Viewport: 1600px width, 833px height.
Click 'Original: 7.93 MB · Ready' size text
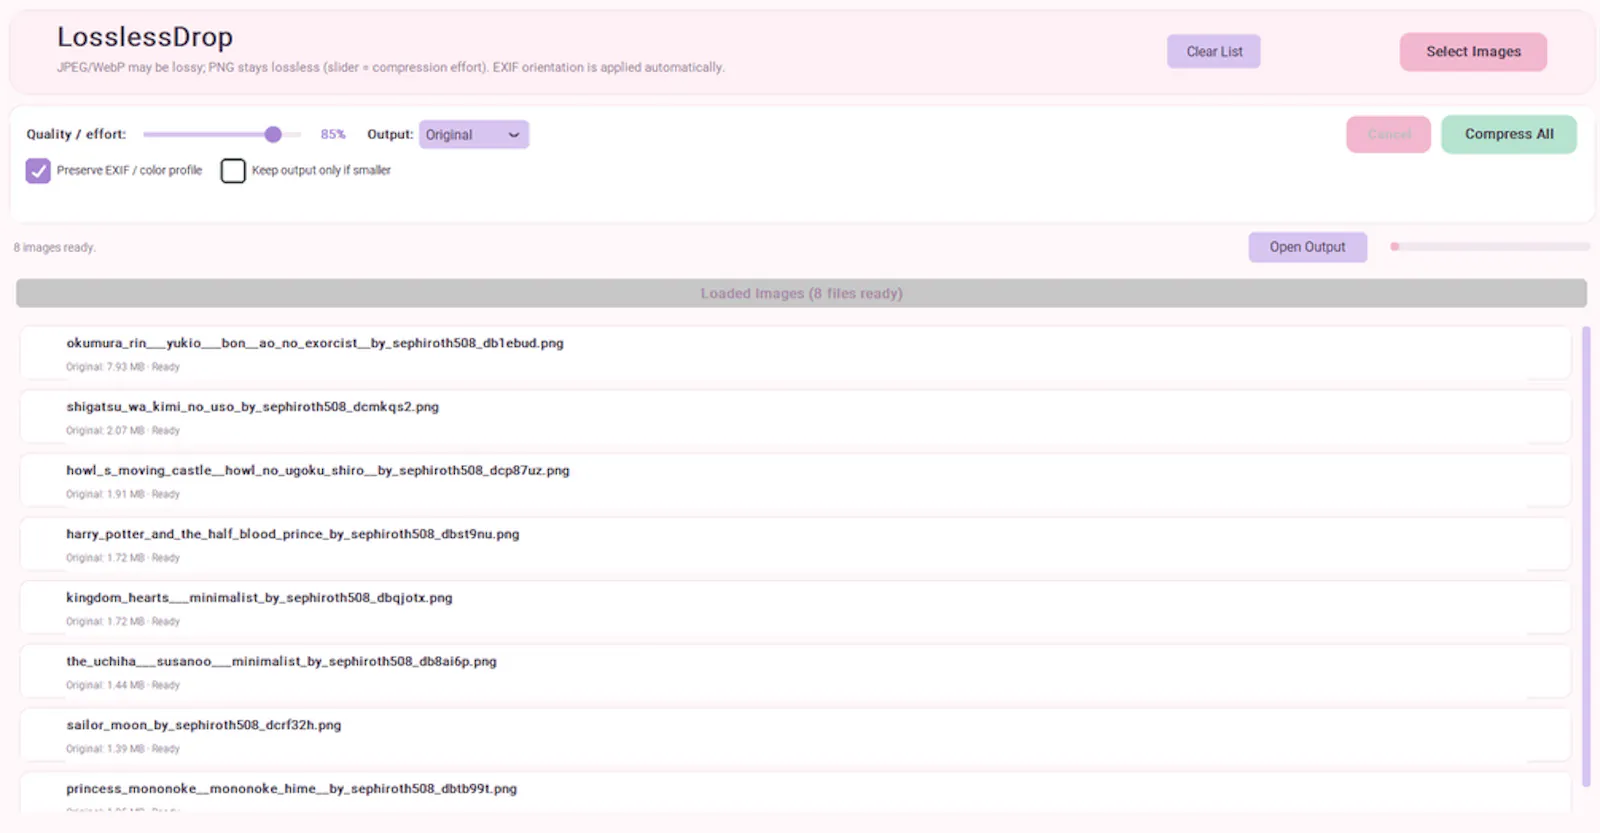pyautogui.click(x=123, y=367)
